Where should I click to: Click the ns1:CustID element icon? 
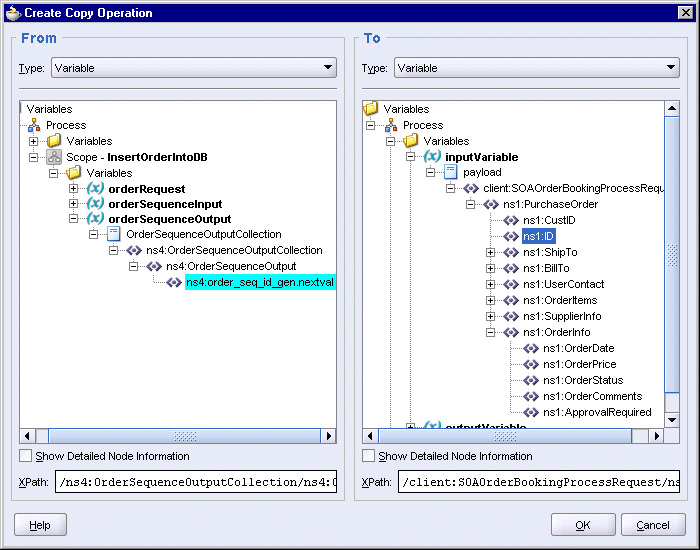click(511, 221)
